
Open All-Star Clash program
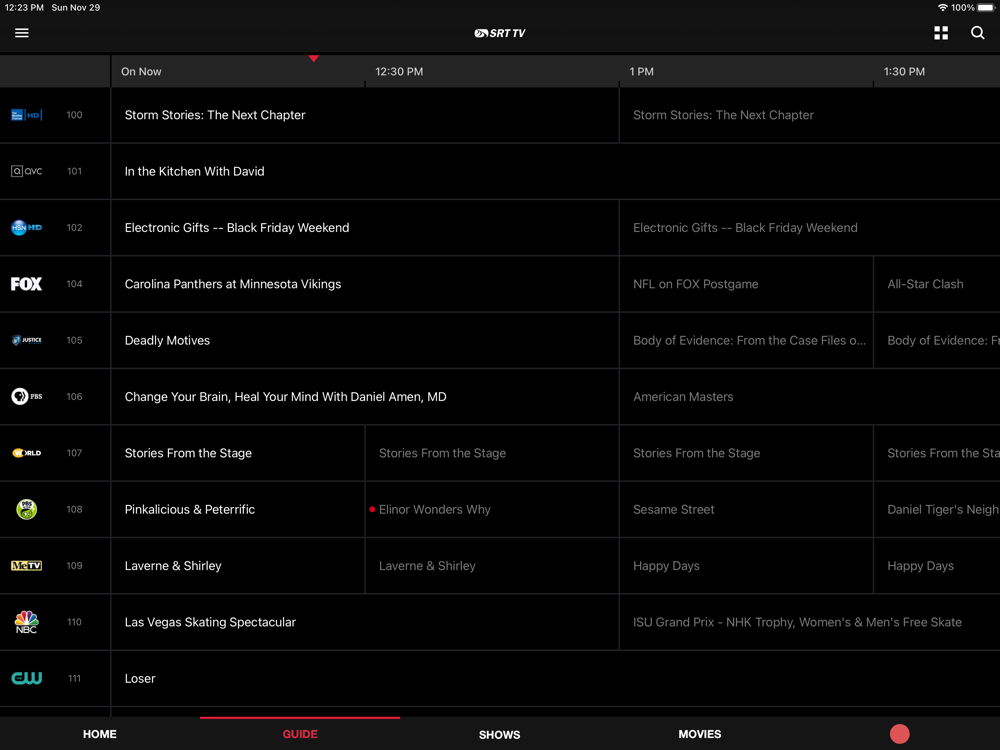(937, 284)
